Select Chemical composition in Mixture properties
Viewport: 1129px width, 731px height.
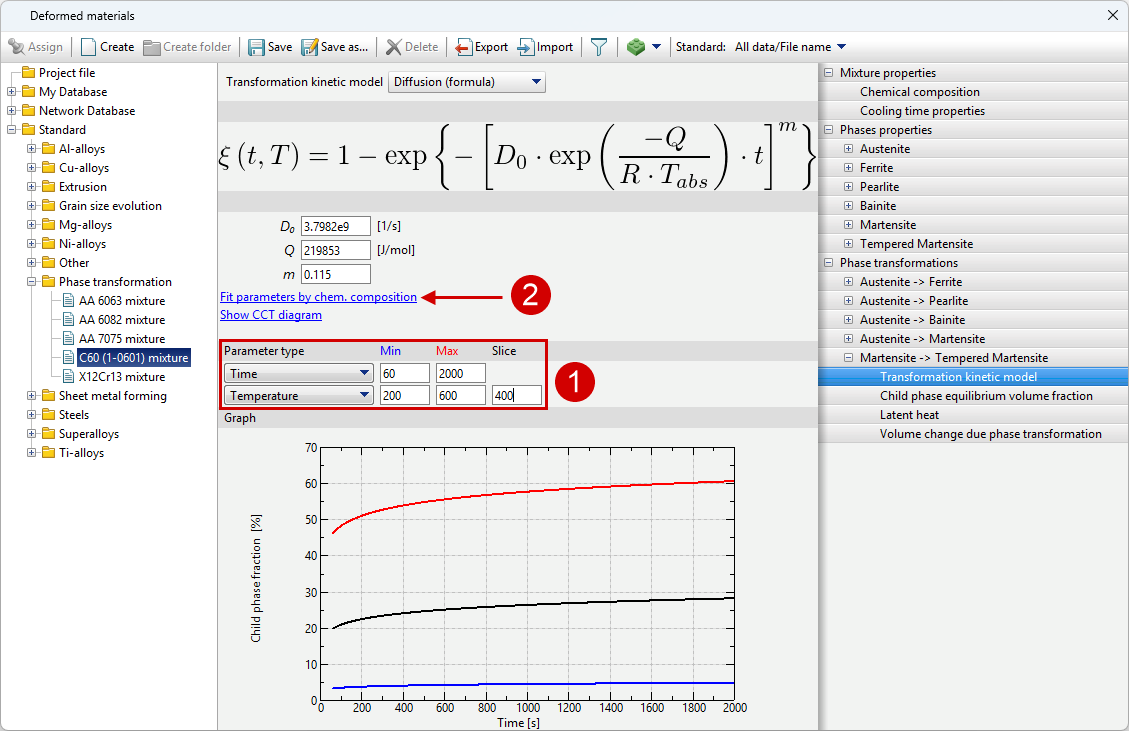(x=919, y=92)
